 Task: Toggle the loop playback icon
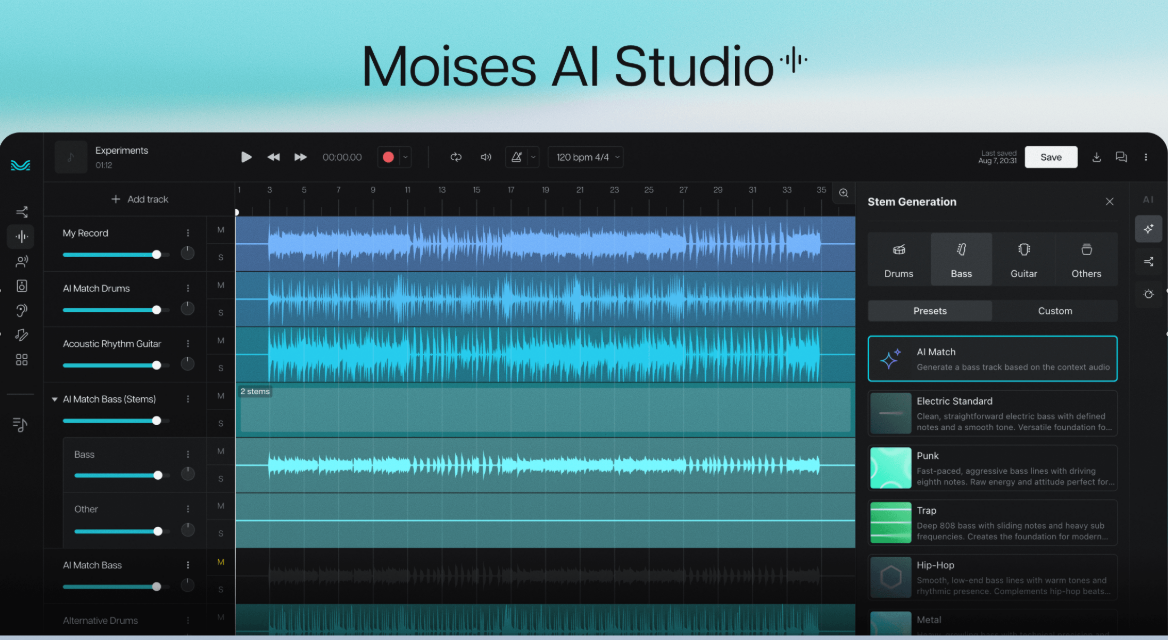coord(456,157)
